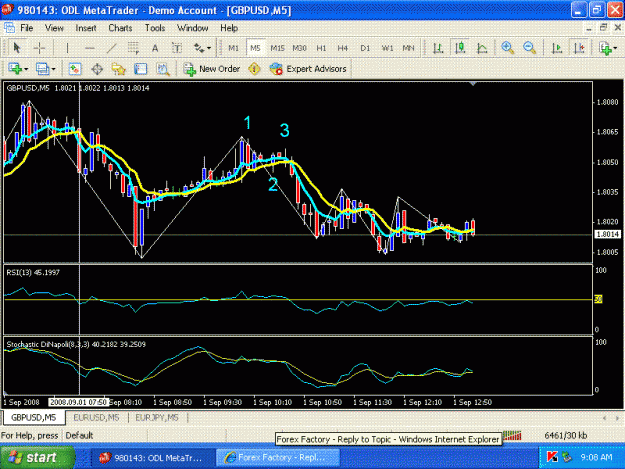
Task: Zoom out of the chart
Action: pyautogui.click(x=529, y=48)
